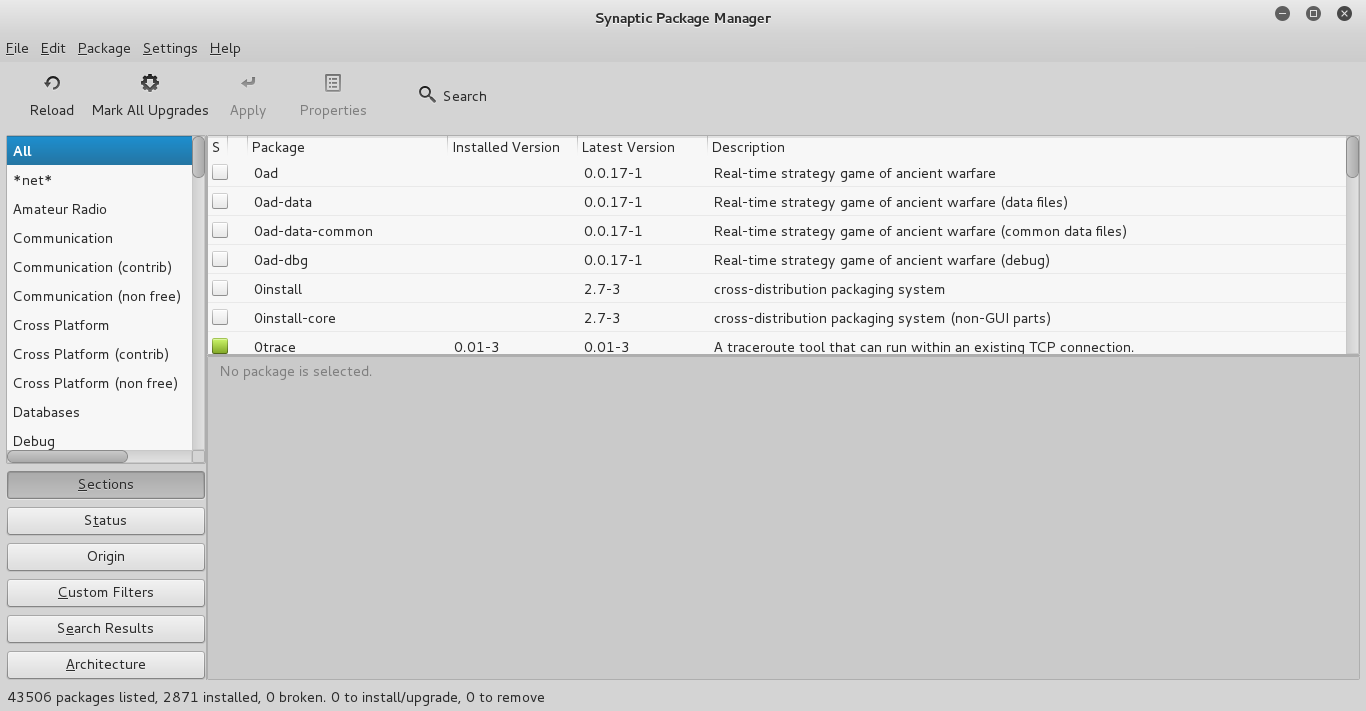Open the Settings menu
The height and width of the screenshot is (711, 1366).
pyautogui.click(x=170, y=48)
